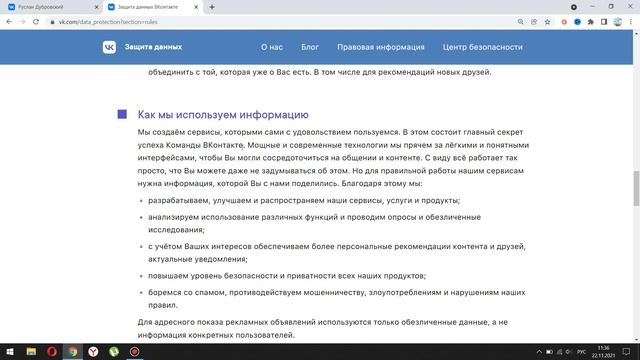Image resolution: width=640 pixels, height=360 pixels.
Task: Open the 'Защита данных' home link
Action: tap(153, 47)
